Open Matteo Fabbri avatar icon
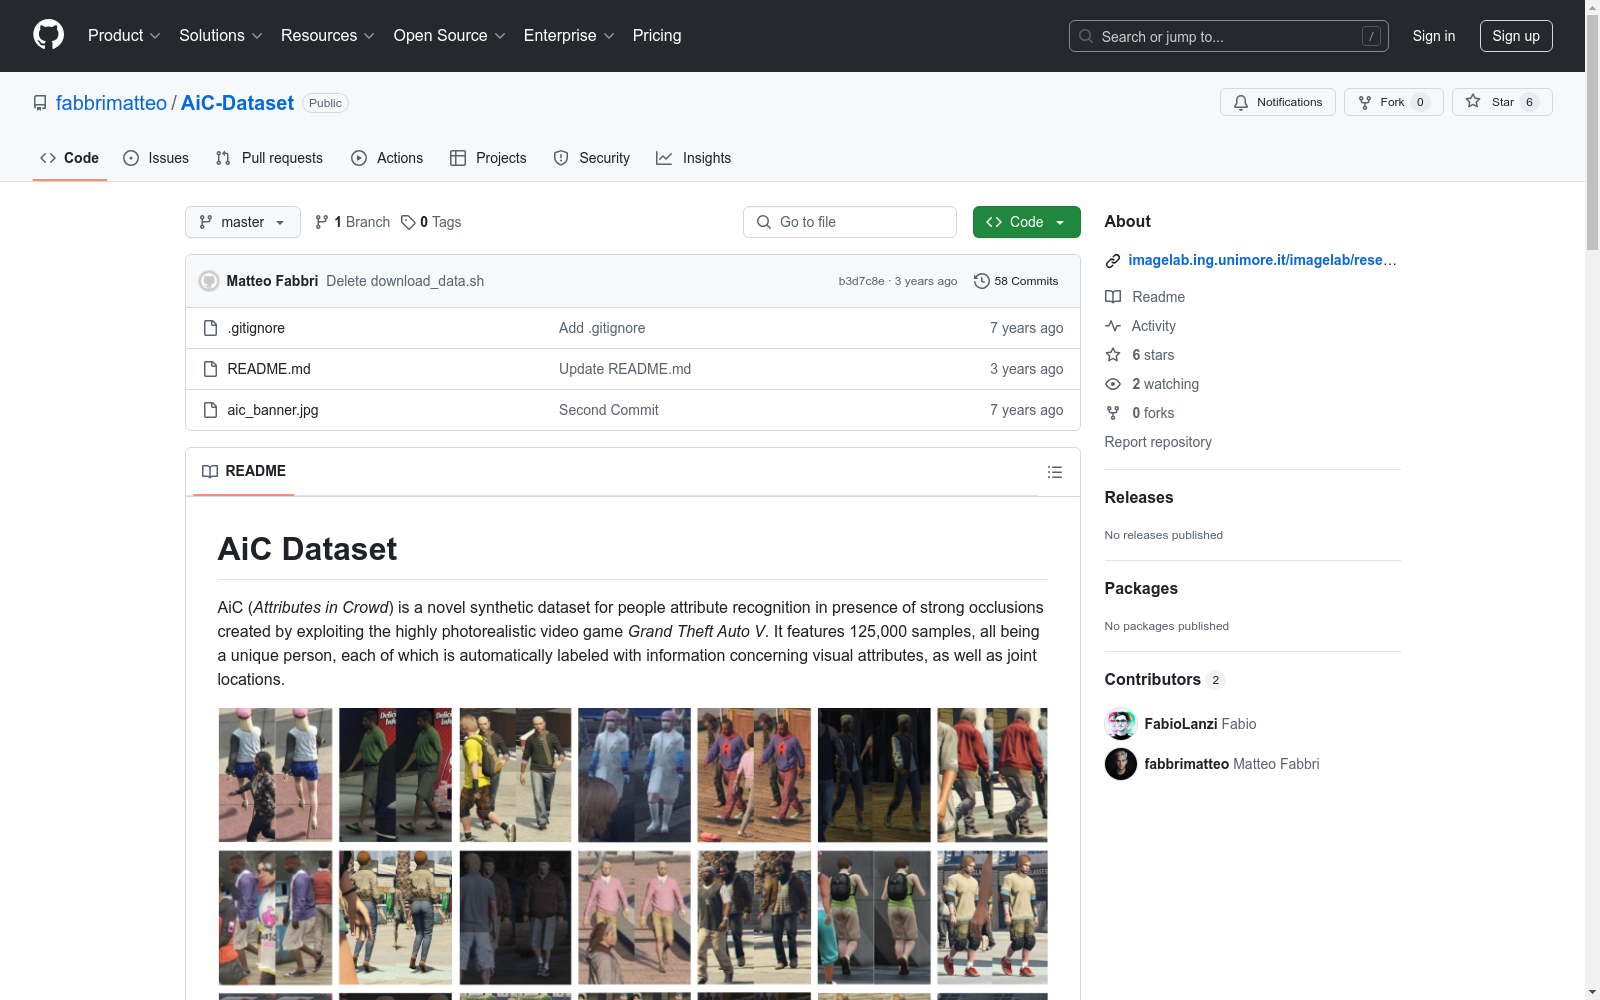 (209, 281)
